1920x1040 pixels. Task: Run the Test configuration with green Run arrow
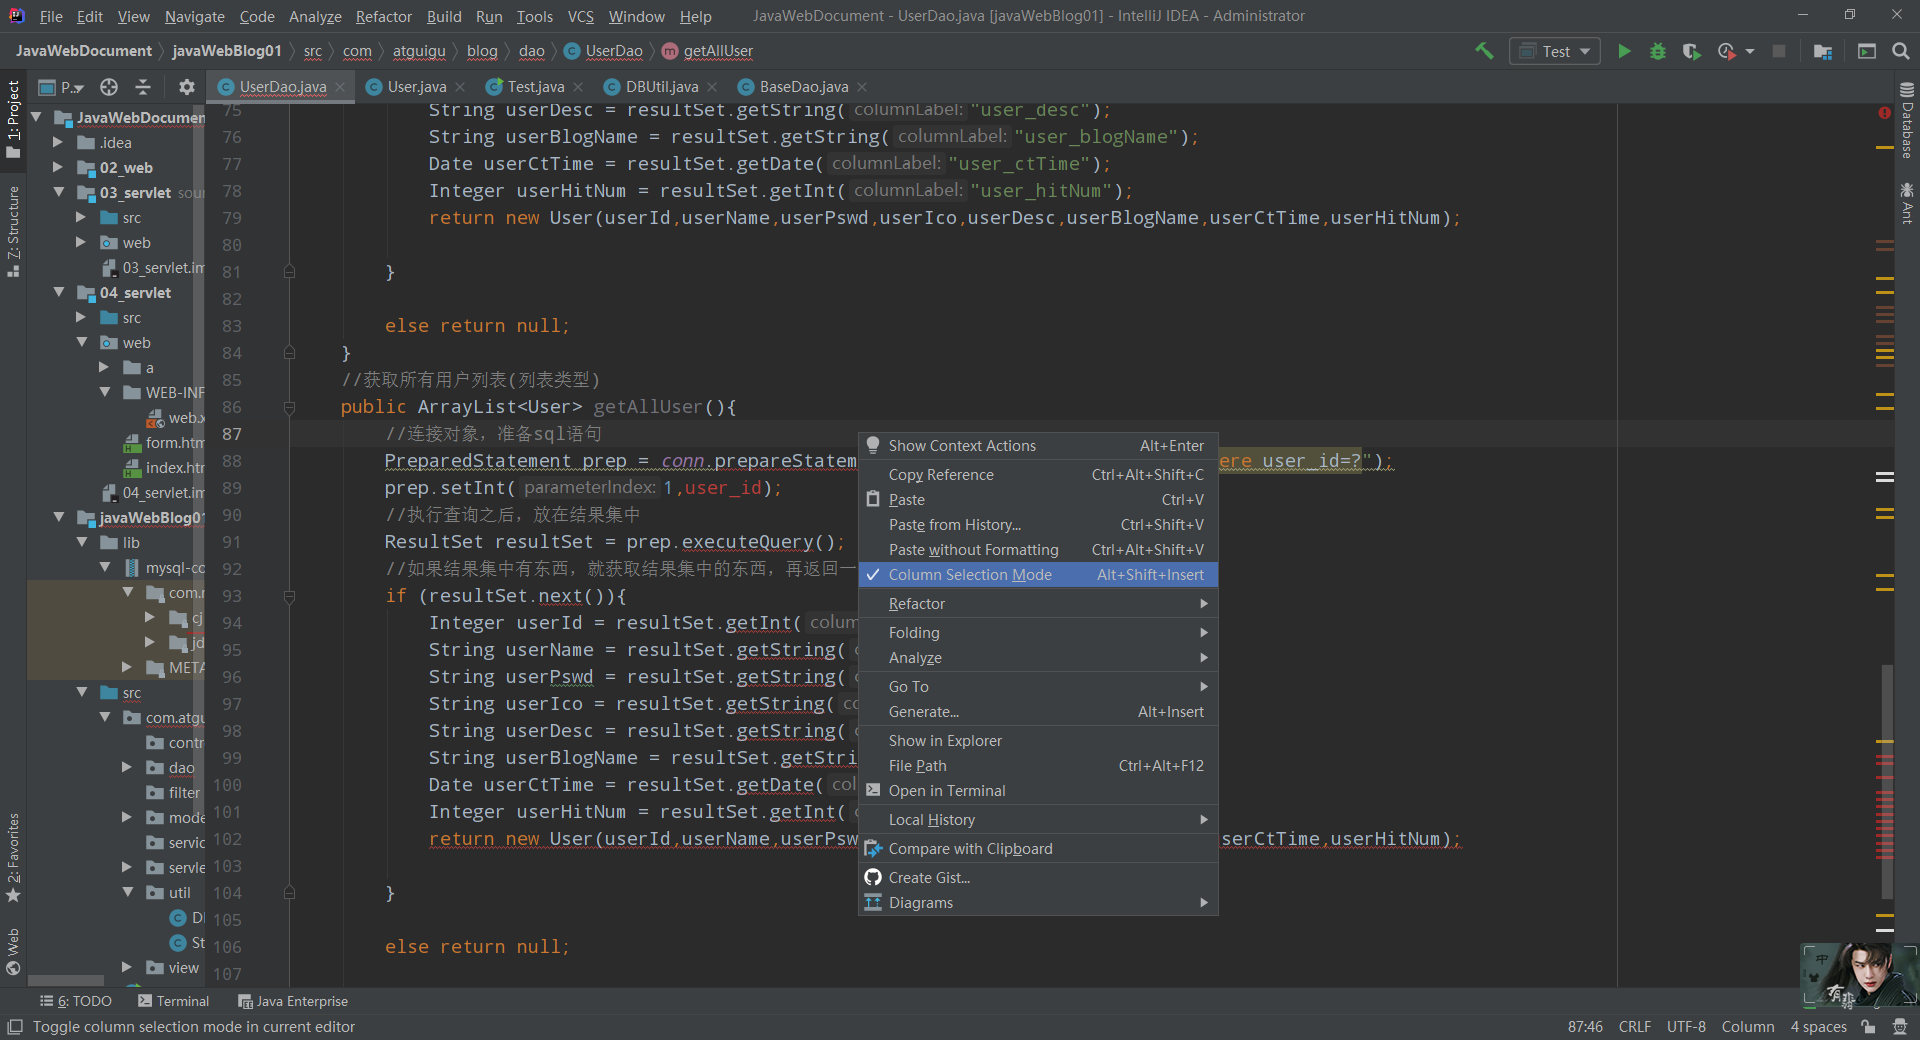coord(1624,51)
